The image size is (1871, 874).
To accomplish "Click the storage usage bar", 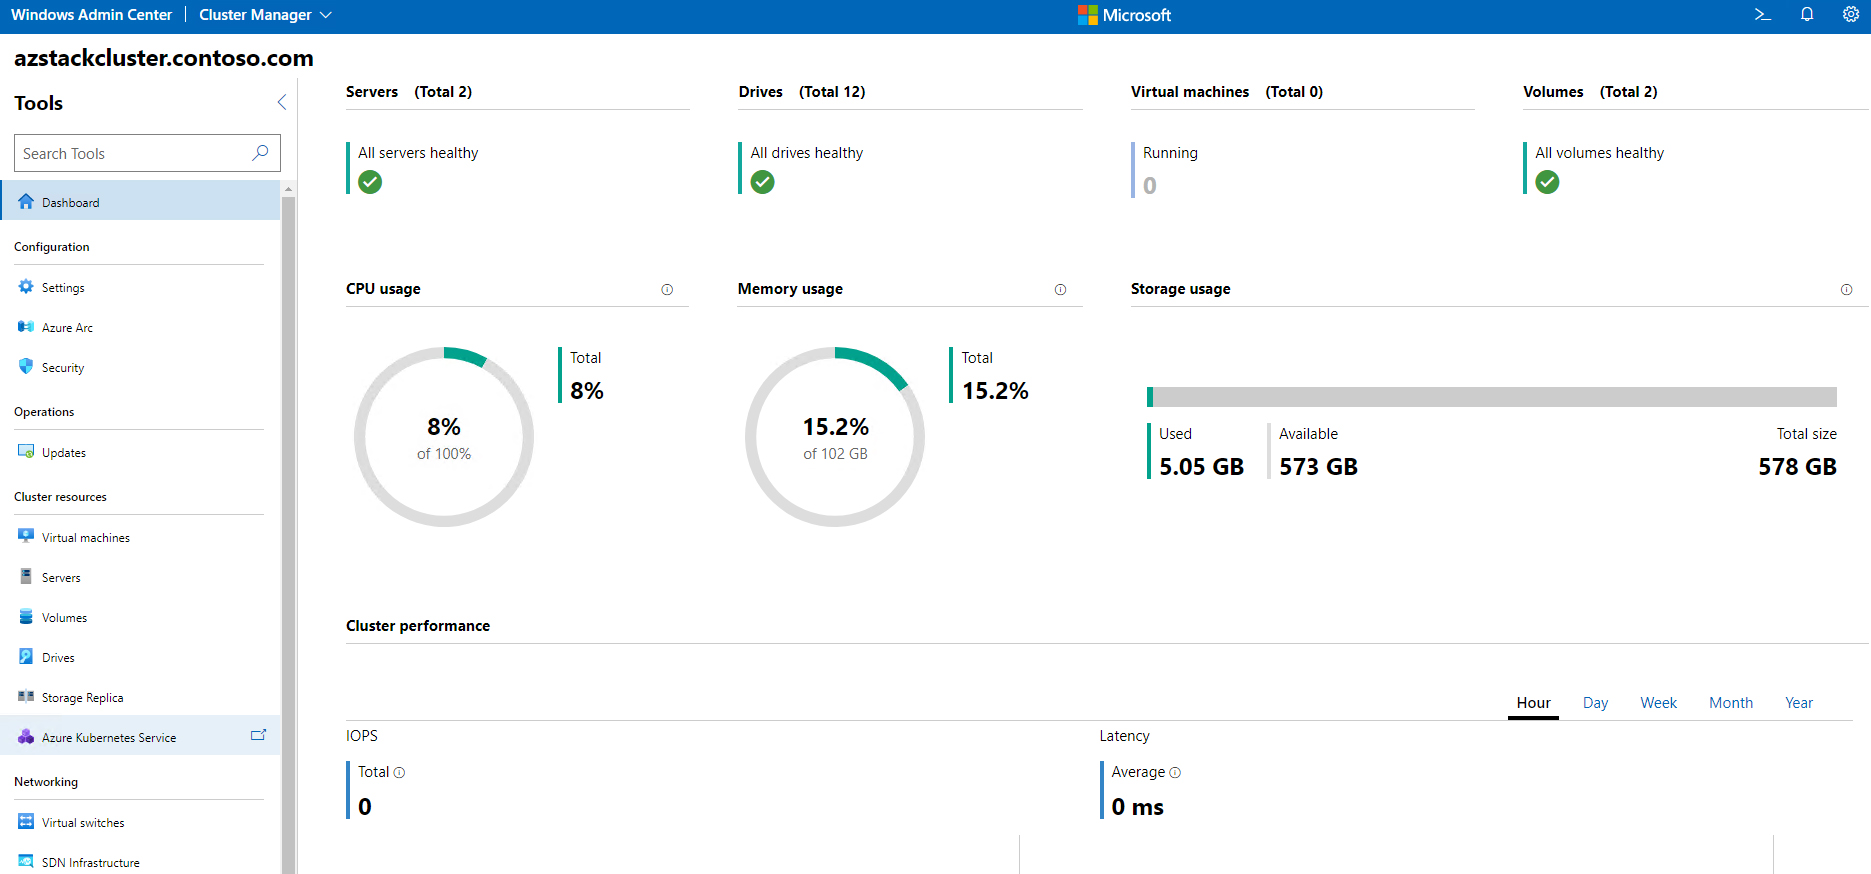I will 1491,397.
